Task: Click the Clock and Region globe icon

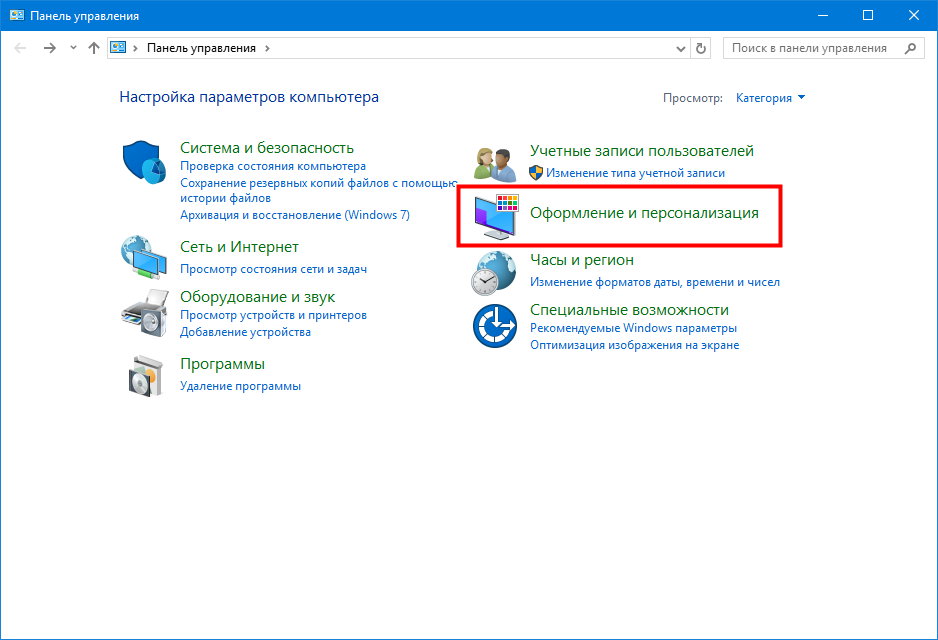Action: click(494, 273)
